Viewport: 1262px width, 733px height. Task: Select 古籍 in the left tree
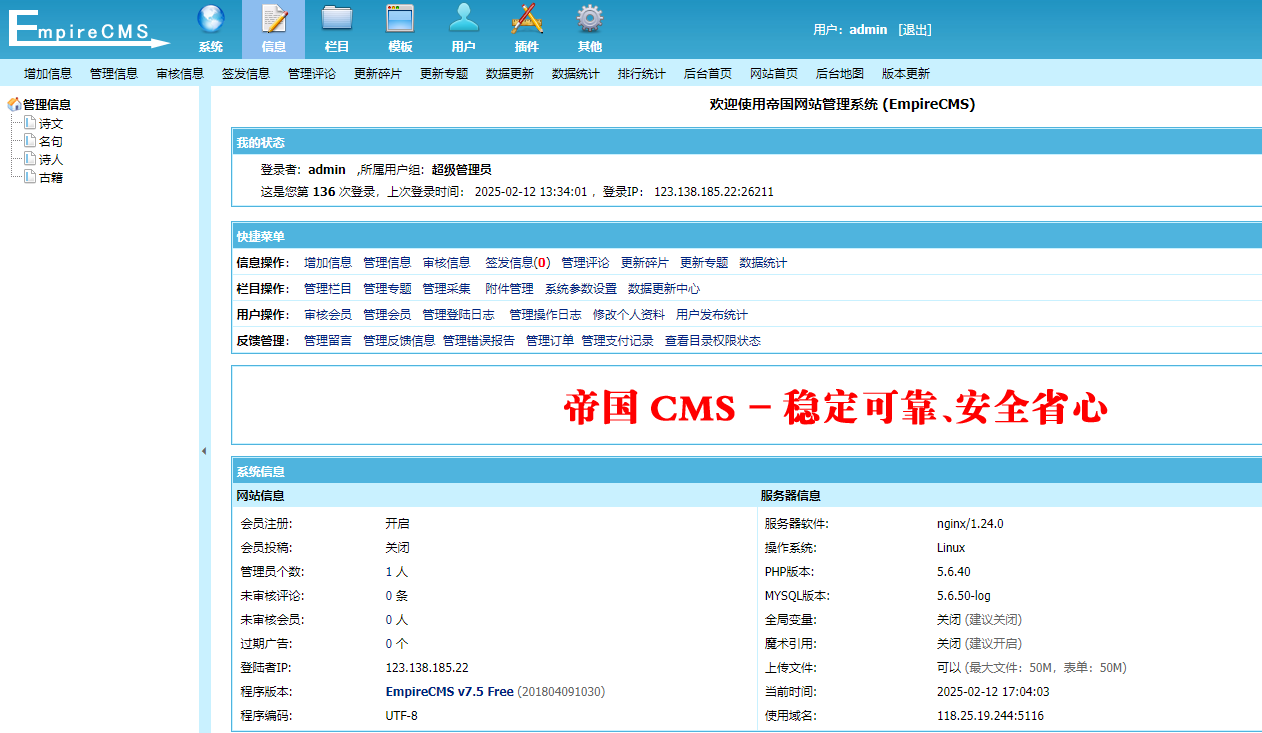click(51, 178)
